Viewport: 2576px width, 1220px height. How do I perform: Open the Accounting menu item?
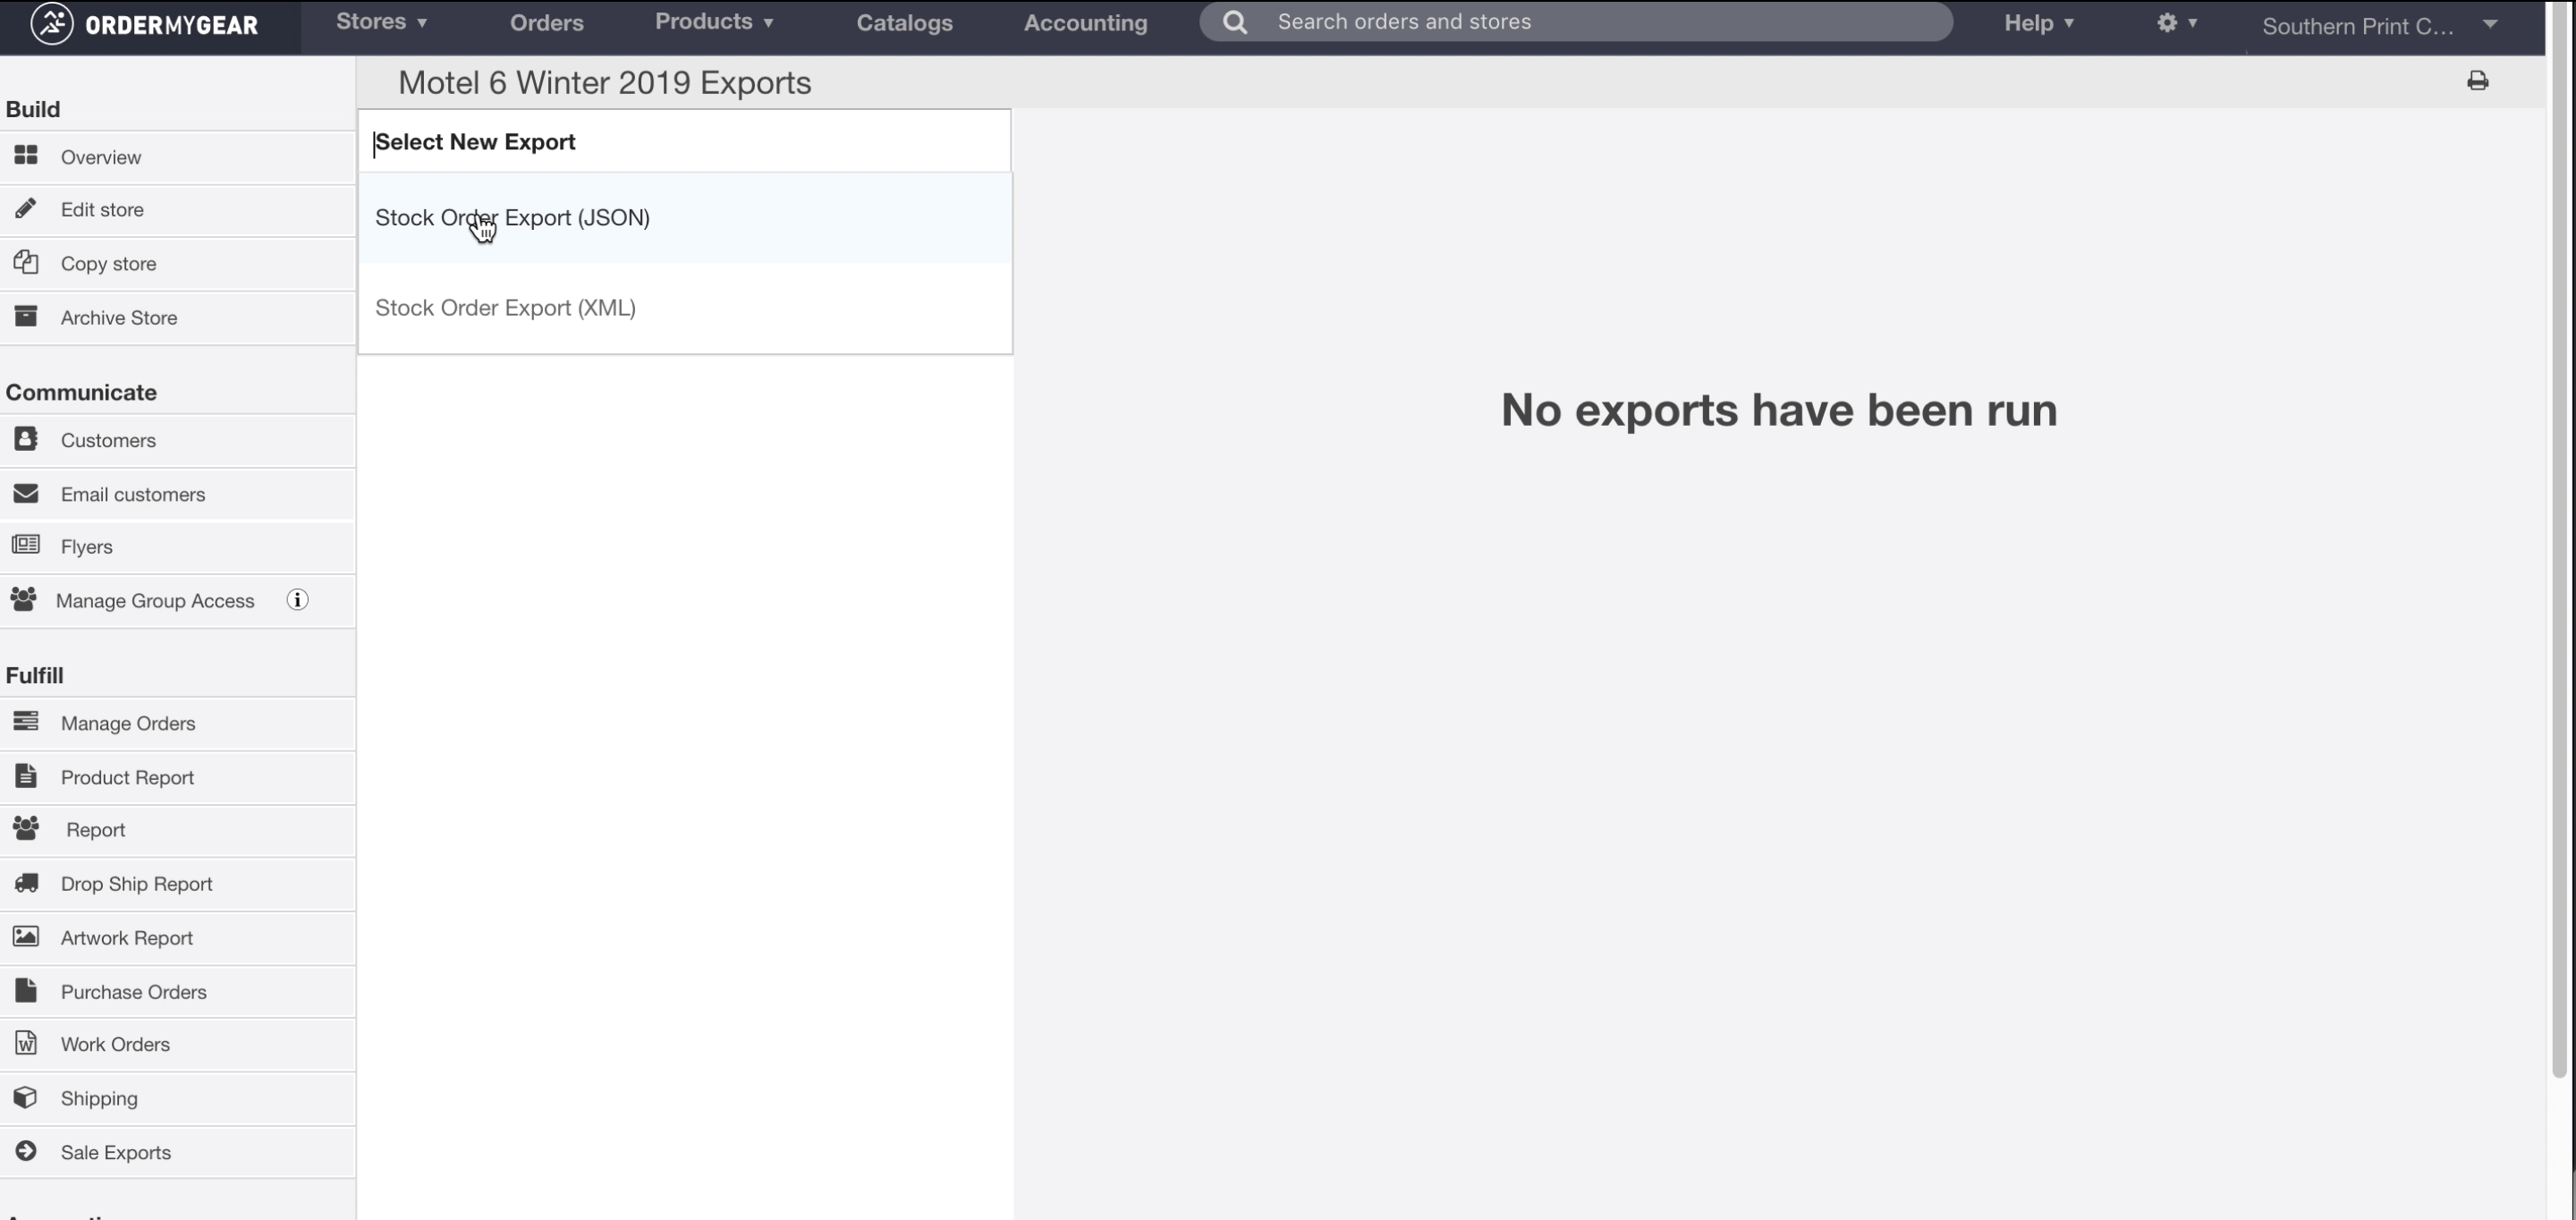coord(1085,22)
